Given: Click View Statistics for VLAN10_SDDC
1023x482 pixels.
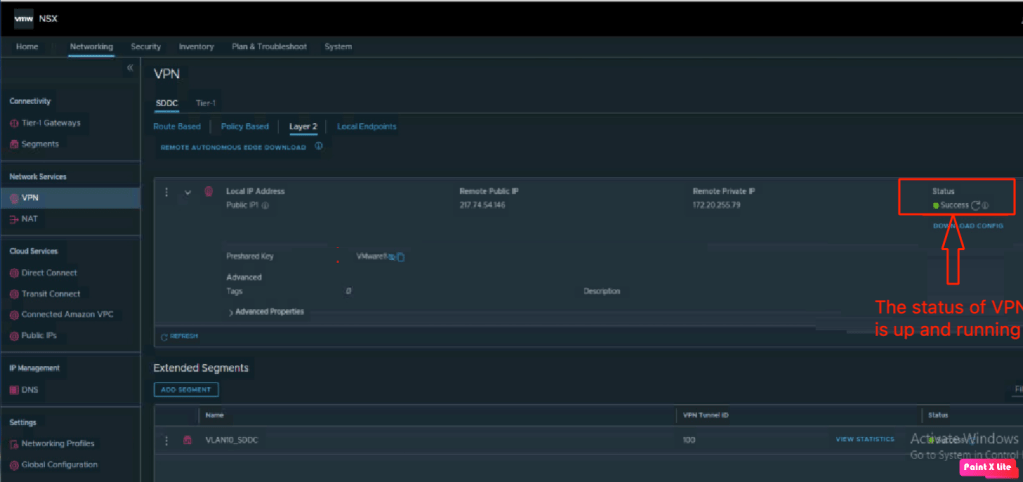Looking at the screenshot, I should point(865,439).
